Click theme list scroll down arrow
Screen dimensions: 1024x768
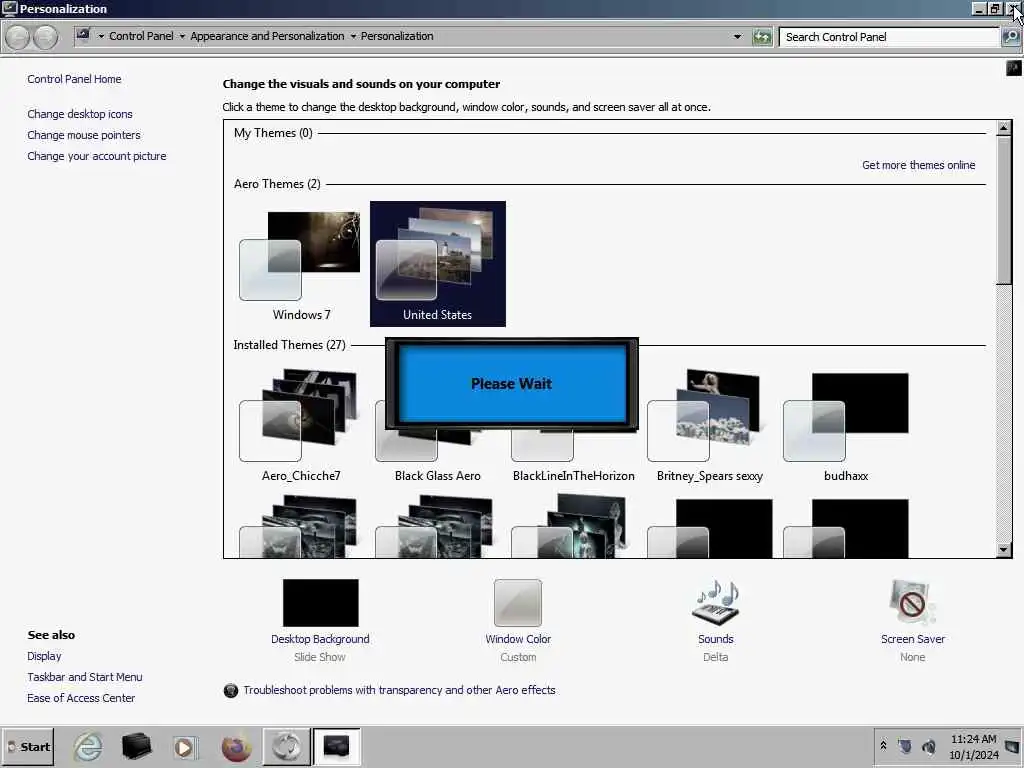[1004, 550]
